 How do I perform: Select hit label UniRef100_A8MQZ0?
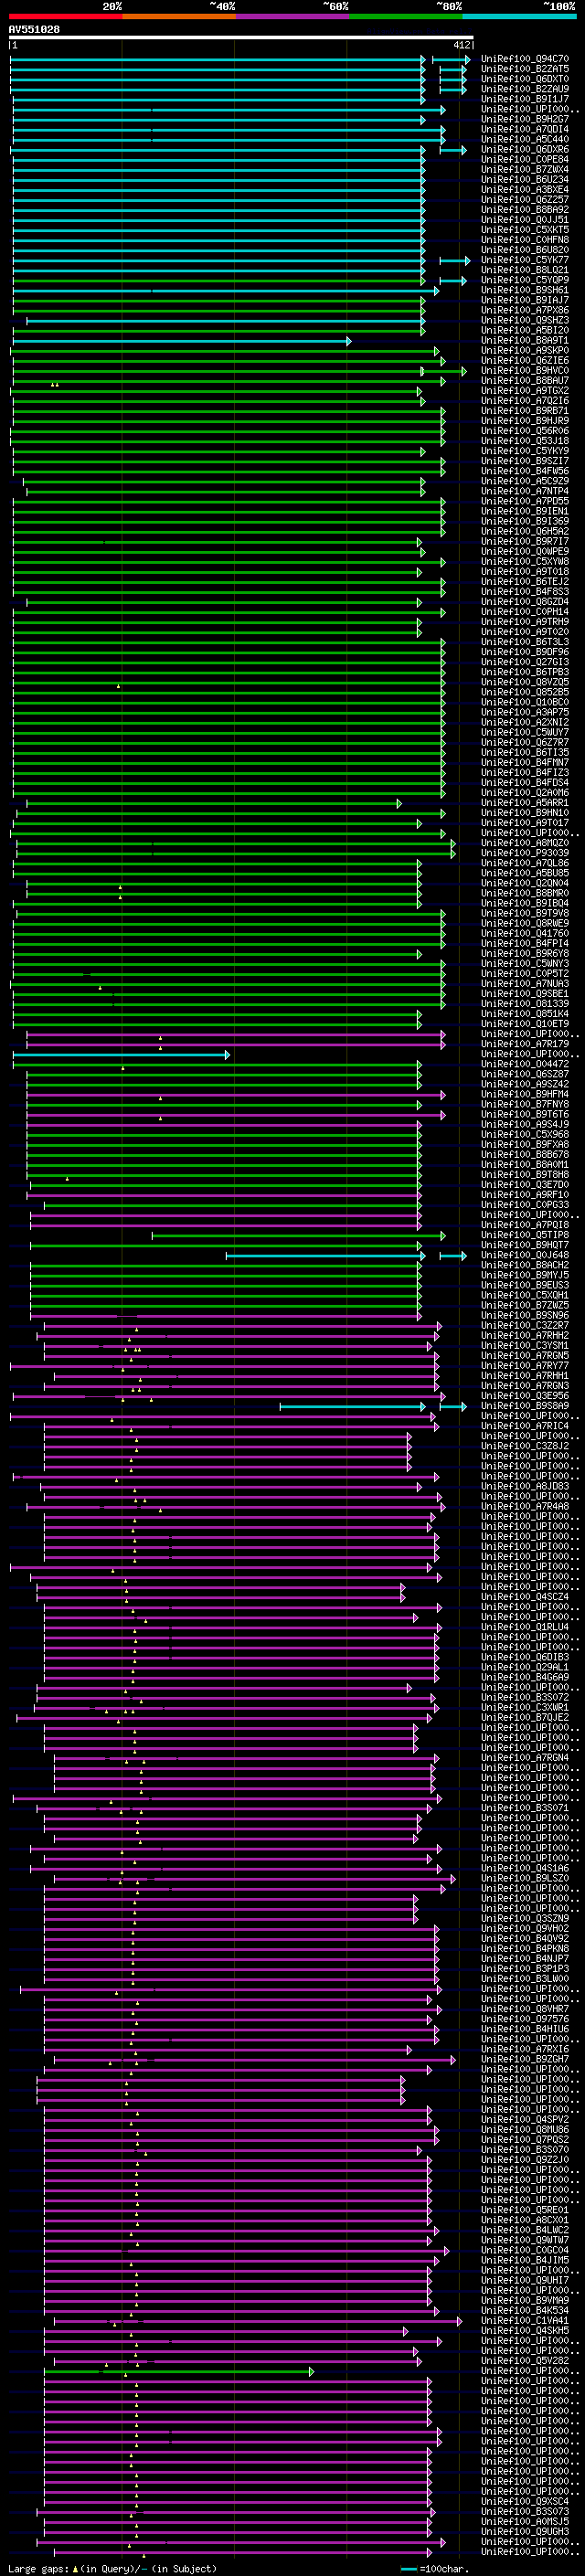point(525,843)
